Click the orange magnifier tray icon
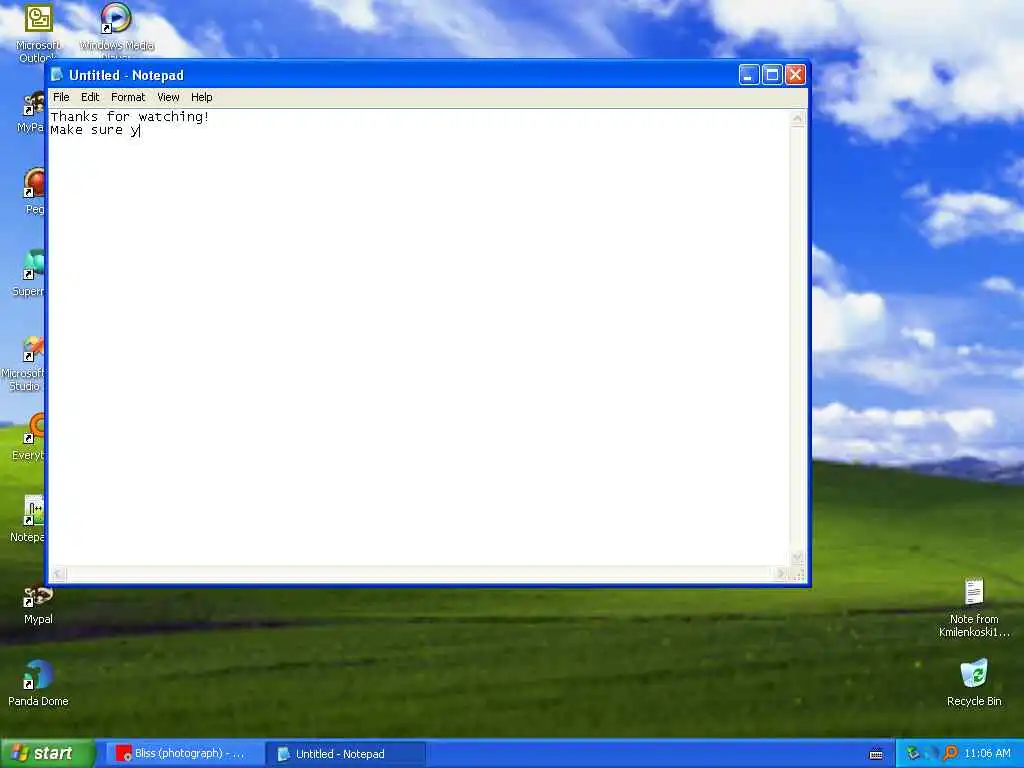 click(x=950, y=754)
